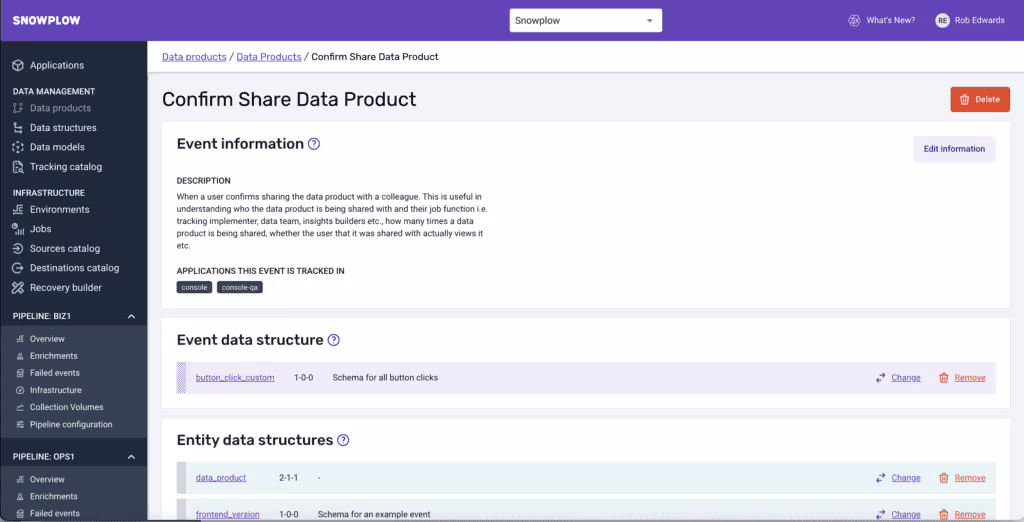This screenshot has height=522, width=1024.
Task: Open Destinations catalog in sidebar
Action: pos(74,268)
